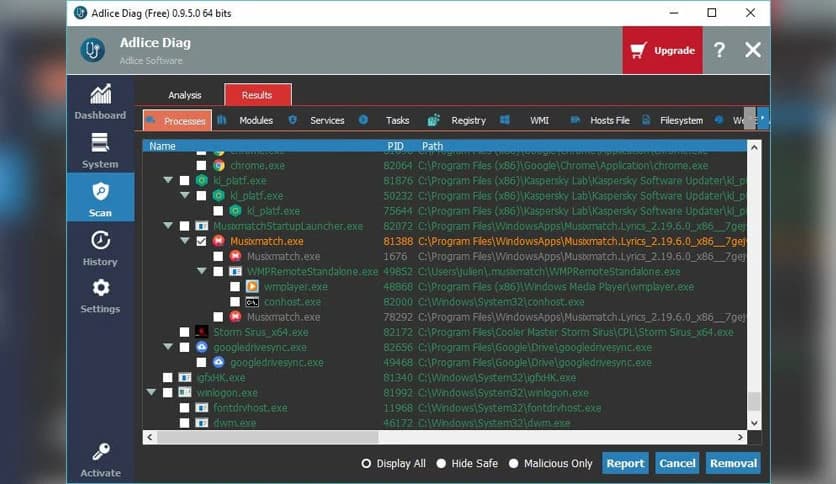836x484 pixels.
Task: Click the Activate key icon
Action: [100, 456]
